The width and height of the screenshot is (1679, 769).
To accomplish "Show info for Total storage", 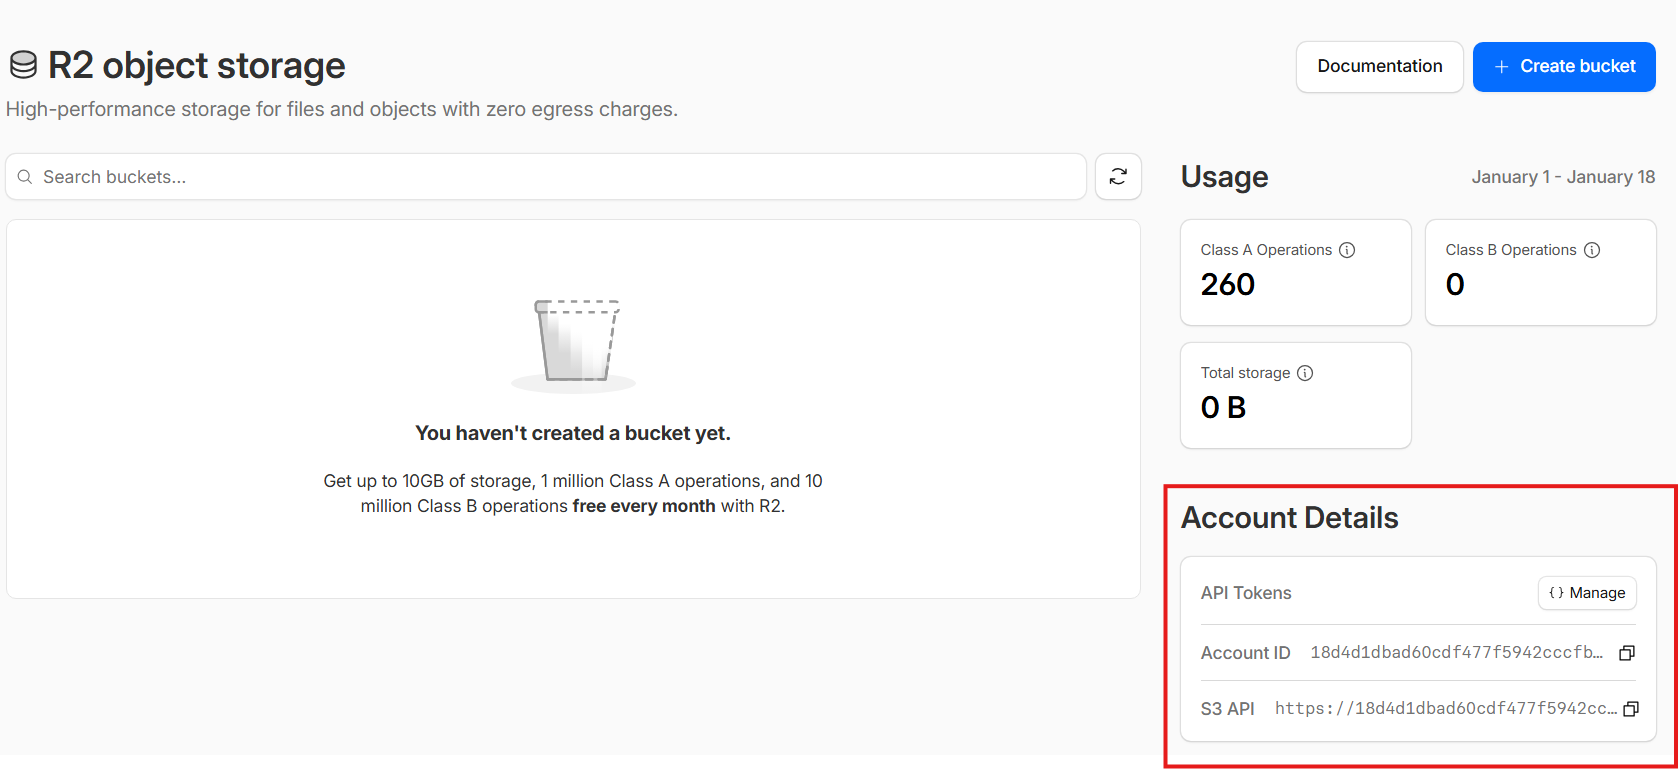I will pyautogui.click(x=1305, y=373).
